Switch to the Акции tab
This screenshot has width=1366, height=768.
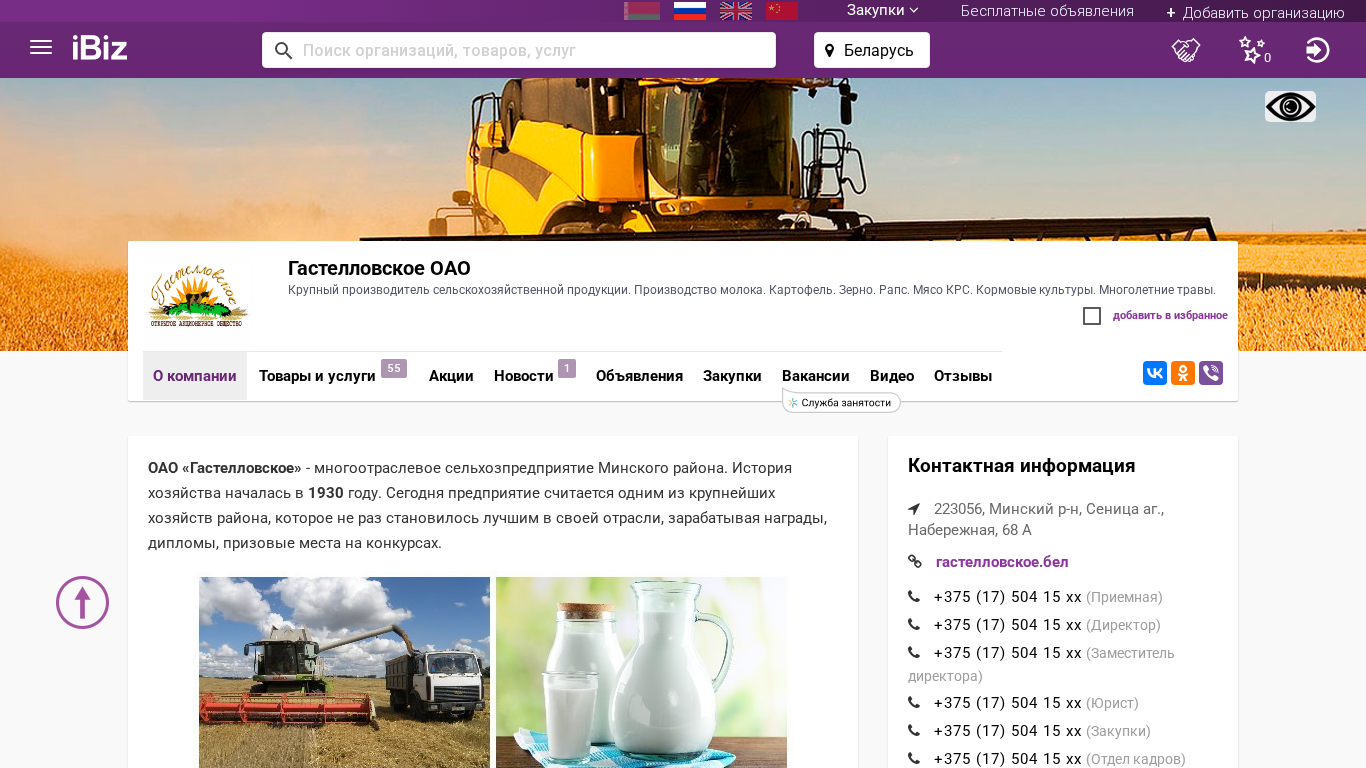[451, 376]
